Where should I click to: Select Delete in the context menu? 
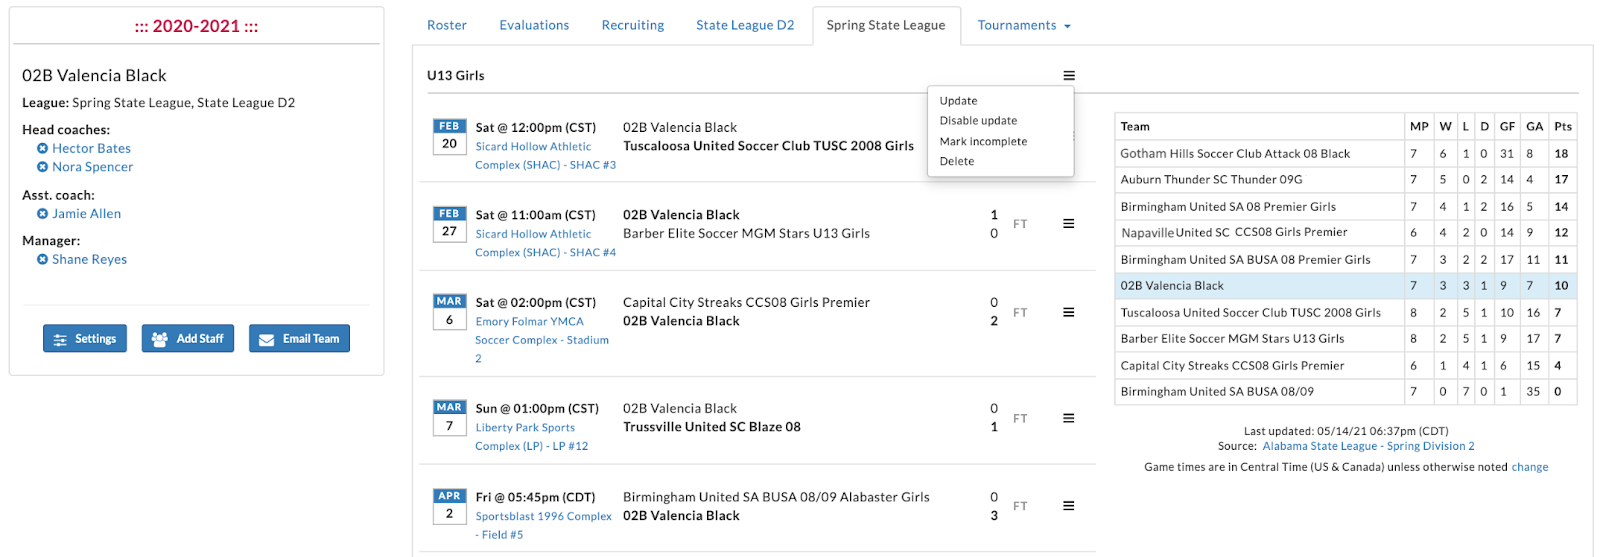(x=957, y=161)
